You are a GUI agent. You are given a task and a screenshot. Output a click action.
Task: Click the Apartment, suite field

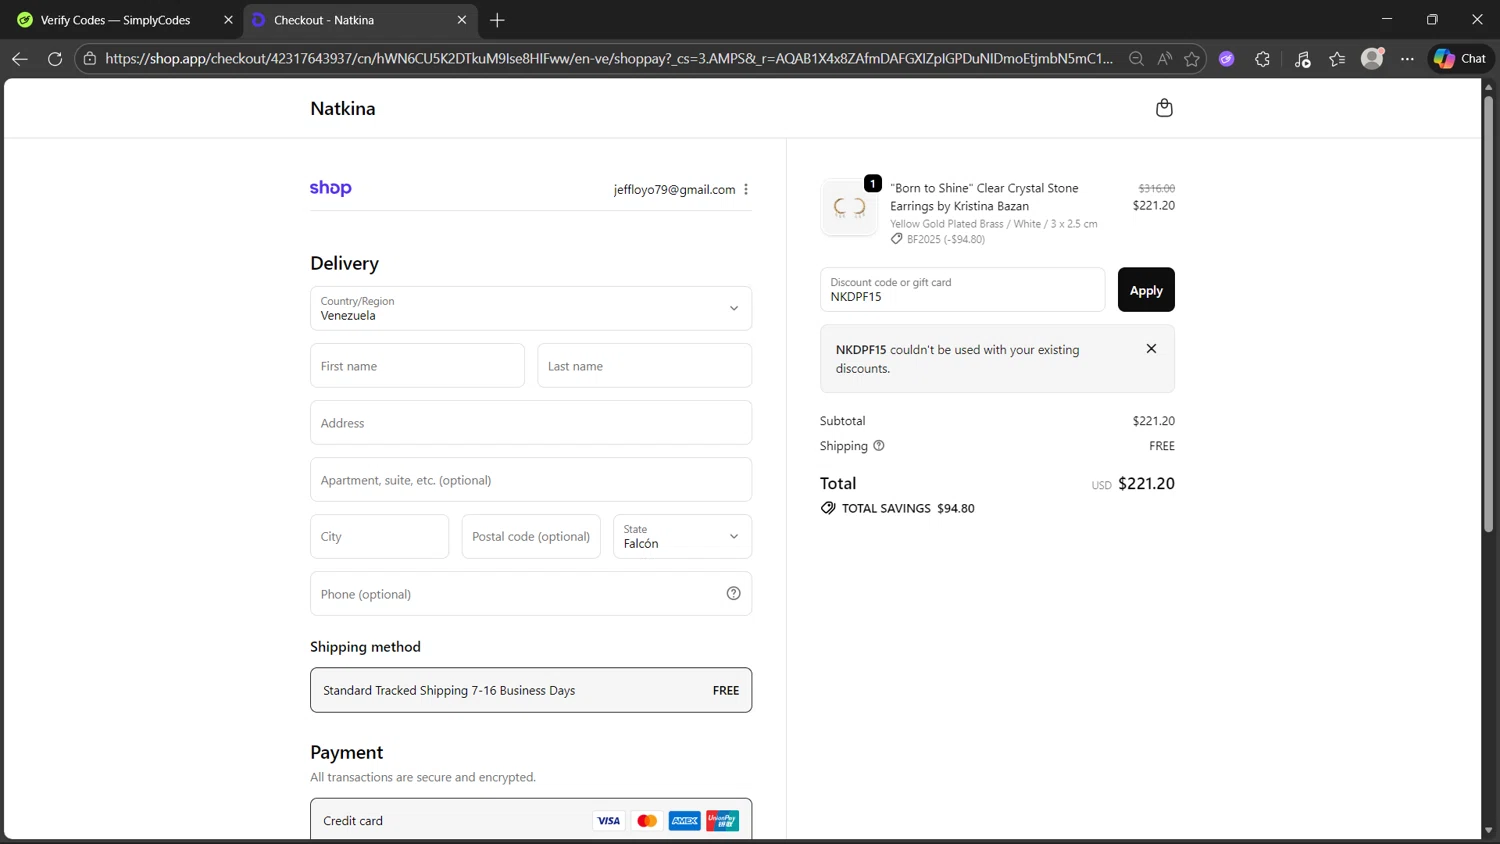(x=531, y=479)
